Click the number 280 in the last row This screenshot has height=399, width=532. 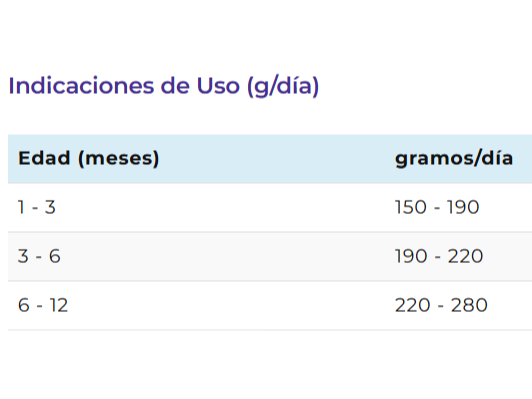469,305
